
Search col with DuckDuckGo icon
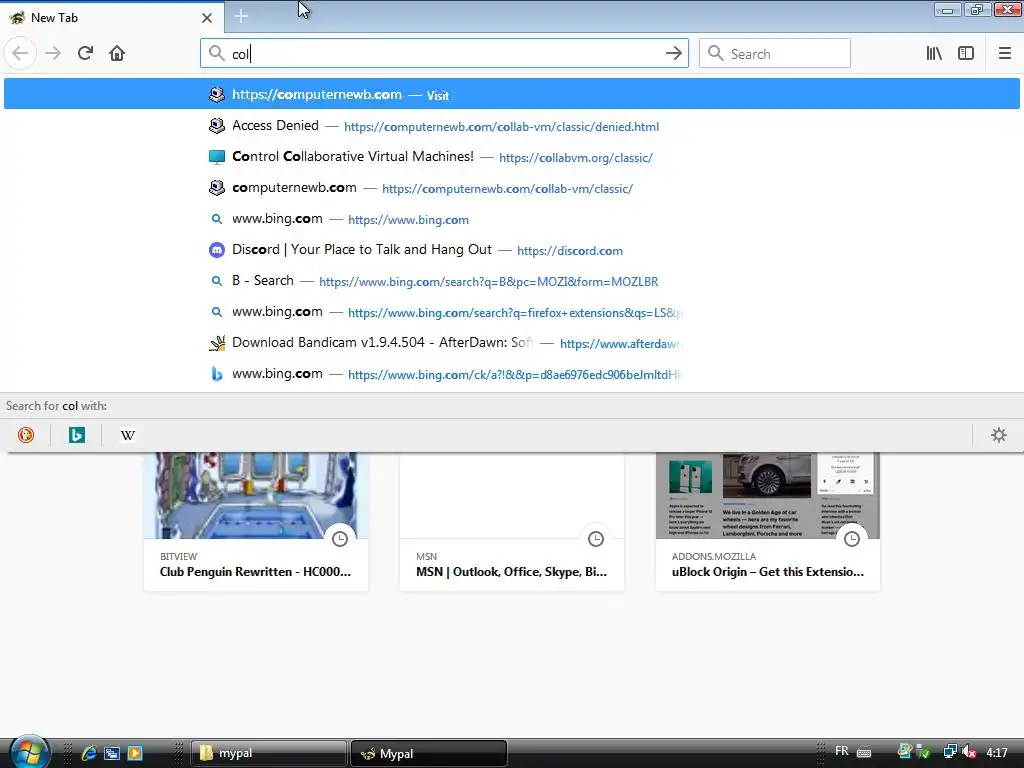[x=25, y=435]
